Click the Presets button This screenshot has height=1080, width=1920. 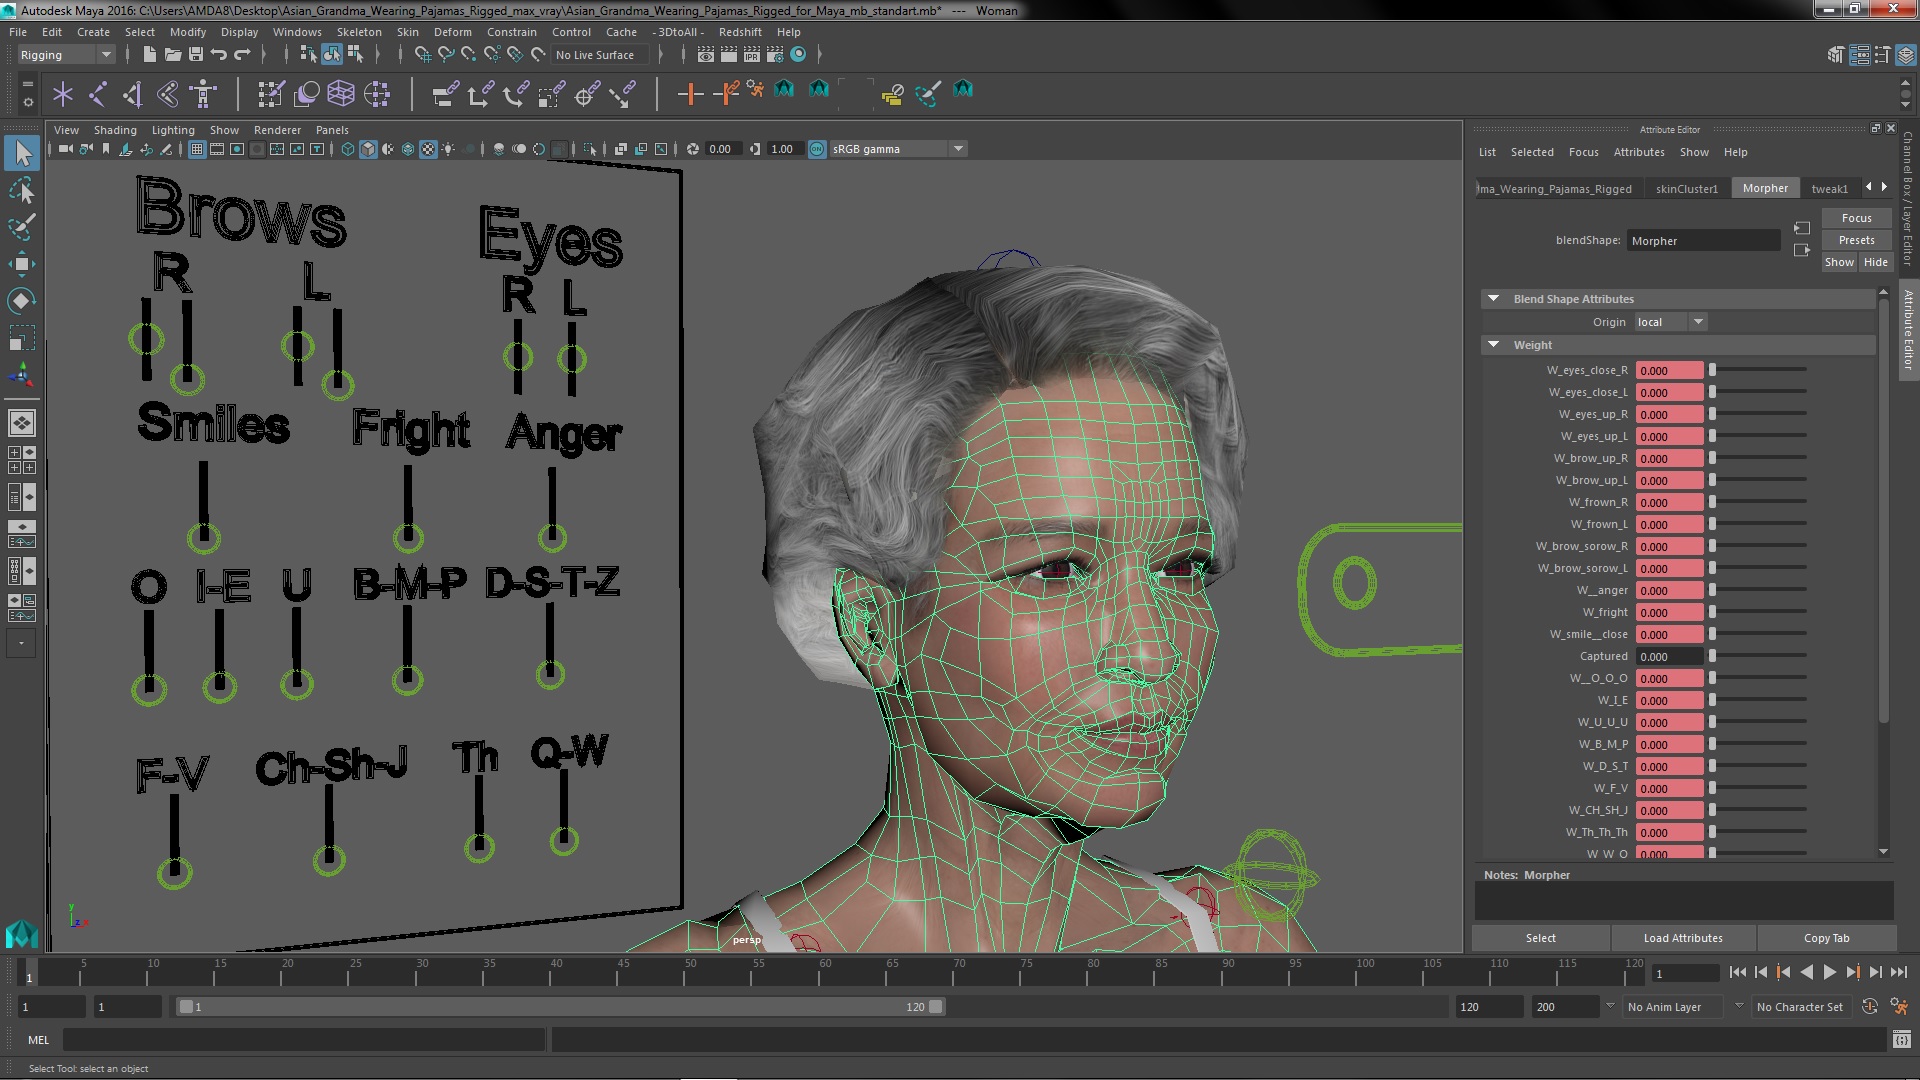(x=1856, y=240)
